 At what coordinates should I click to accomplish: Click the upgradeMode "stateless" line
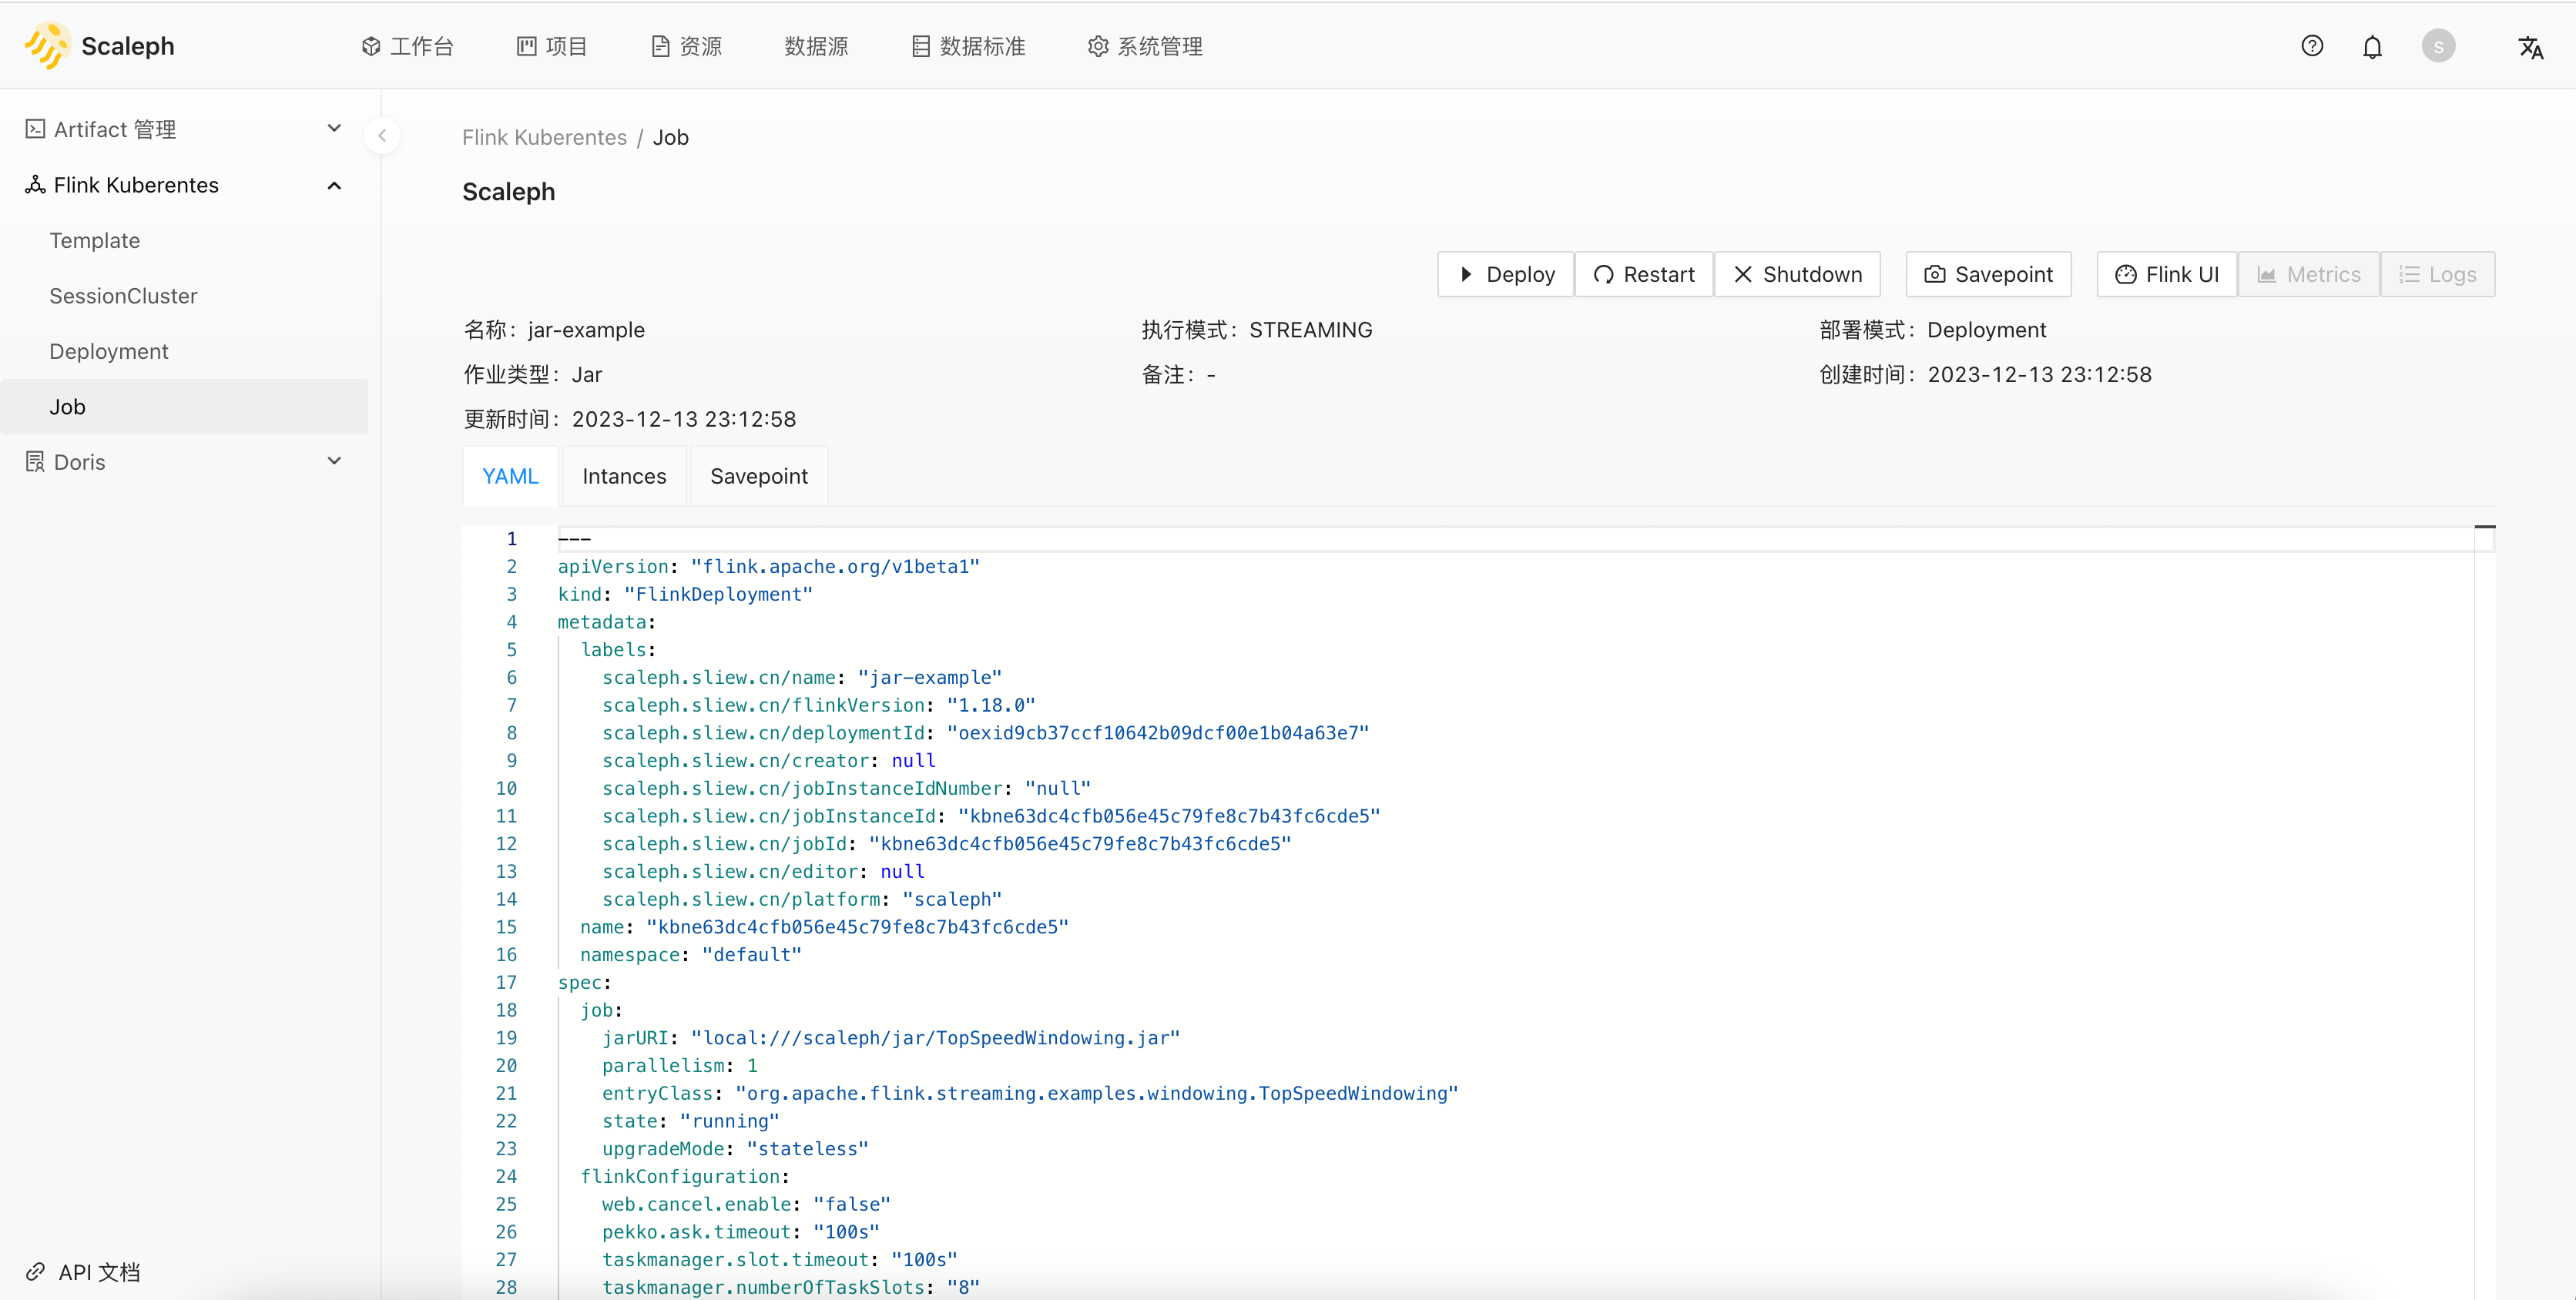click(734, 1149)
